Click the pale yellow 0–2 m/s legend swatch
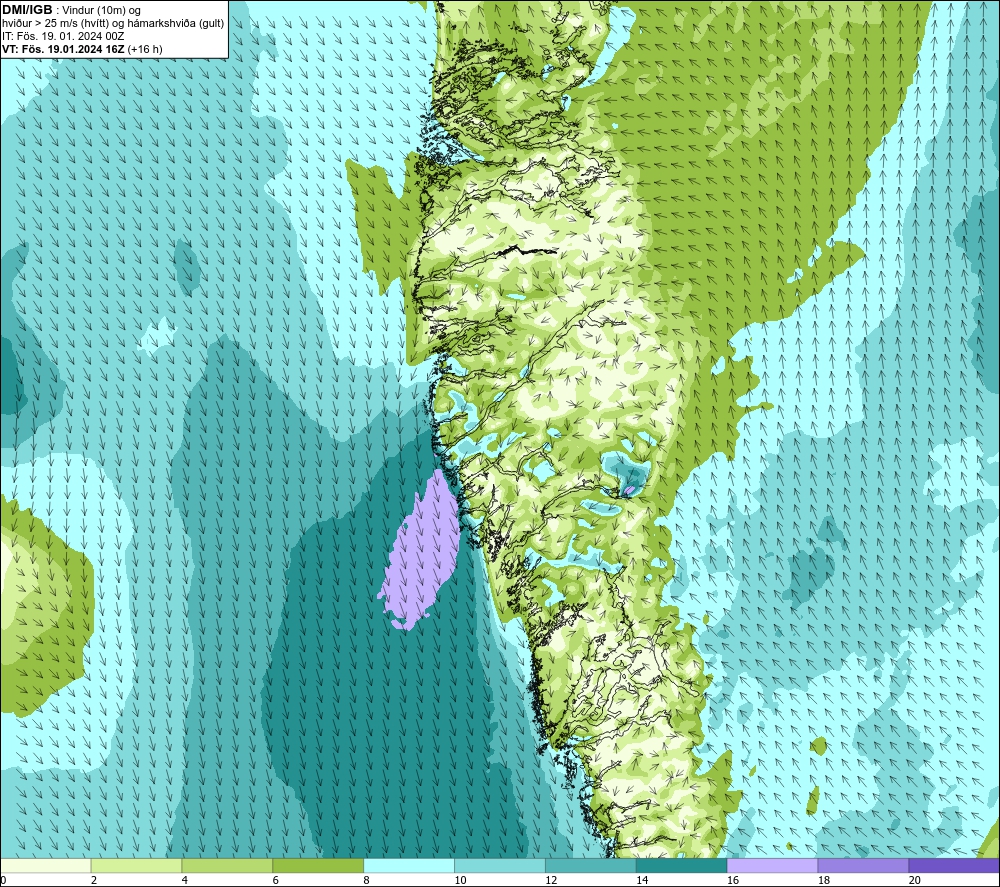This screenshot has width=1000, height=887. 46,865
